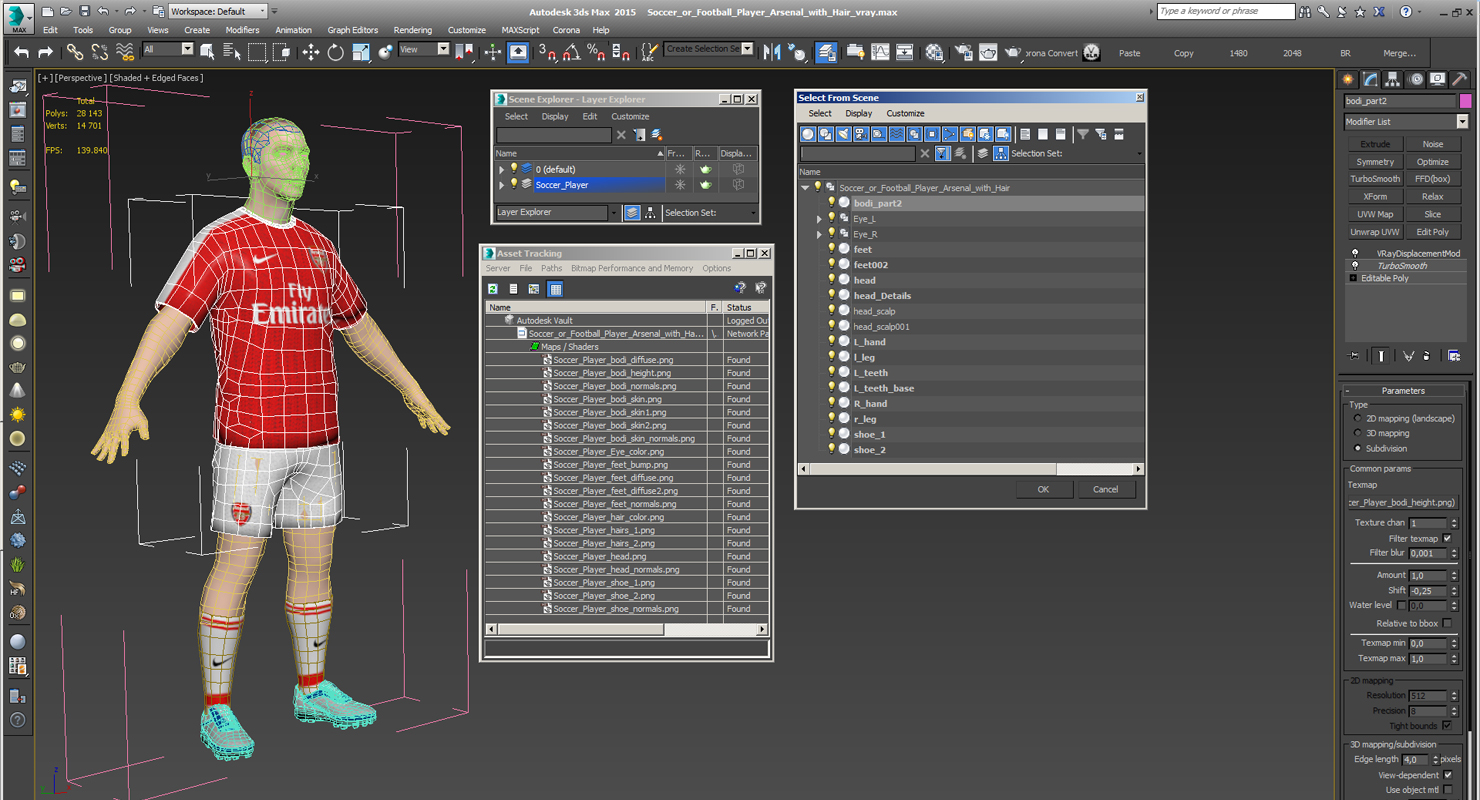Click OK in Select From Scene

[1043, 490]
